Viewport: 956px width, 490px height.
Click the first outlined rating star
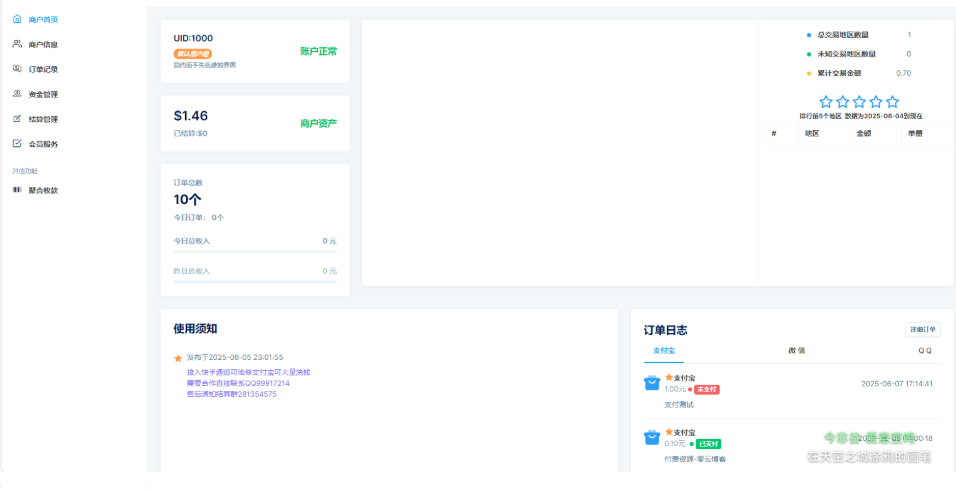point(826,102)
